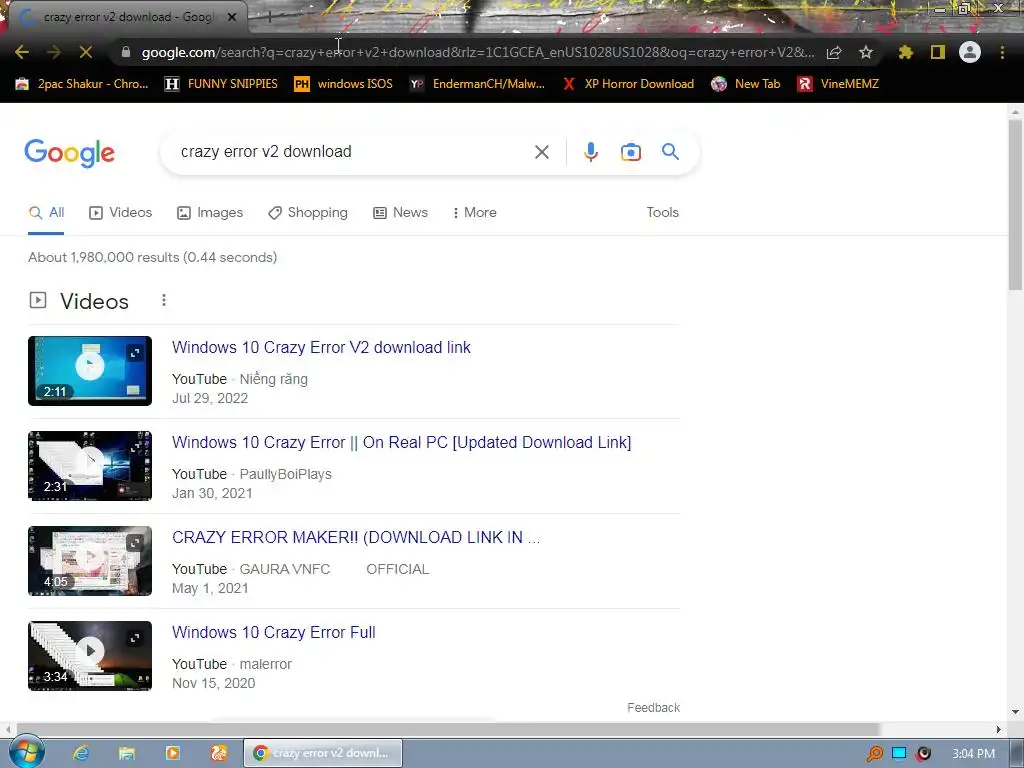Clear the search box with X
The width and height of the screenshot is (1024, 768).
(x=541, y=152)
